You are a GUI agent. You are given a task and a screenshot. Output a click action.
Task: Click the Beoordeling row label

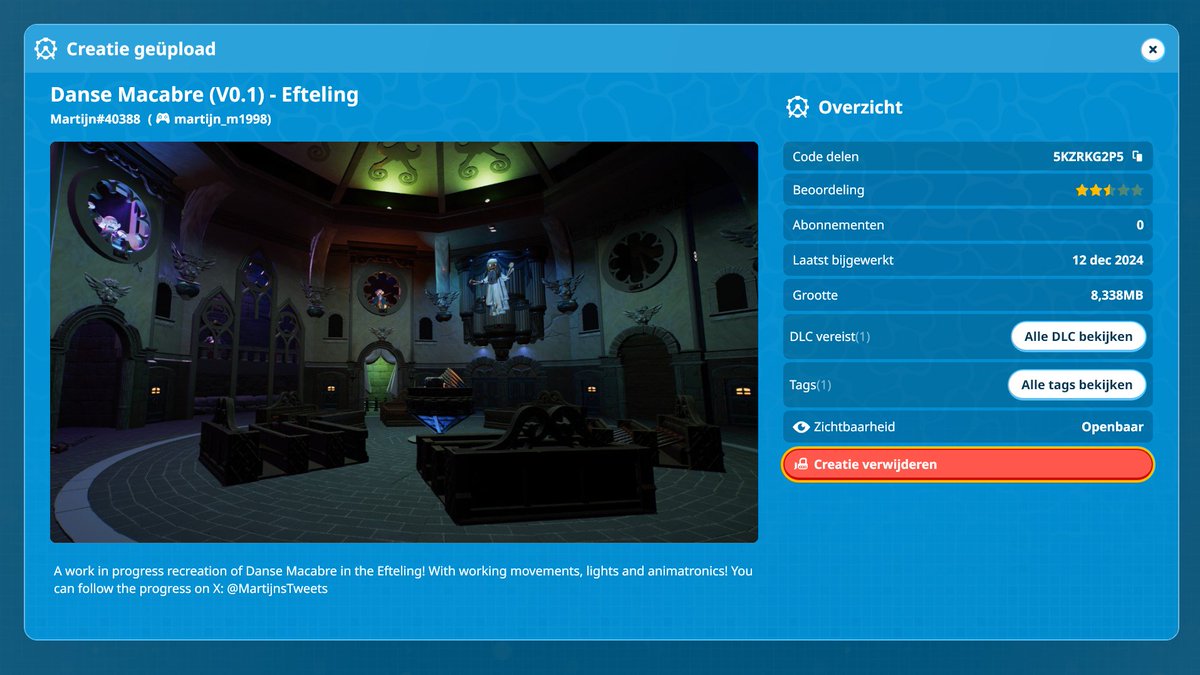[x=828, y=190]
